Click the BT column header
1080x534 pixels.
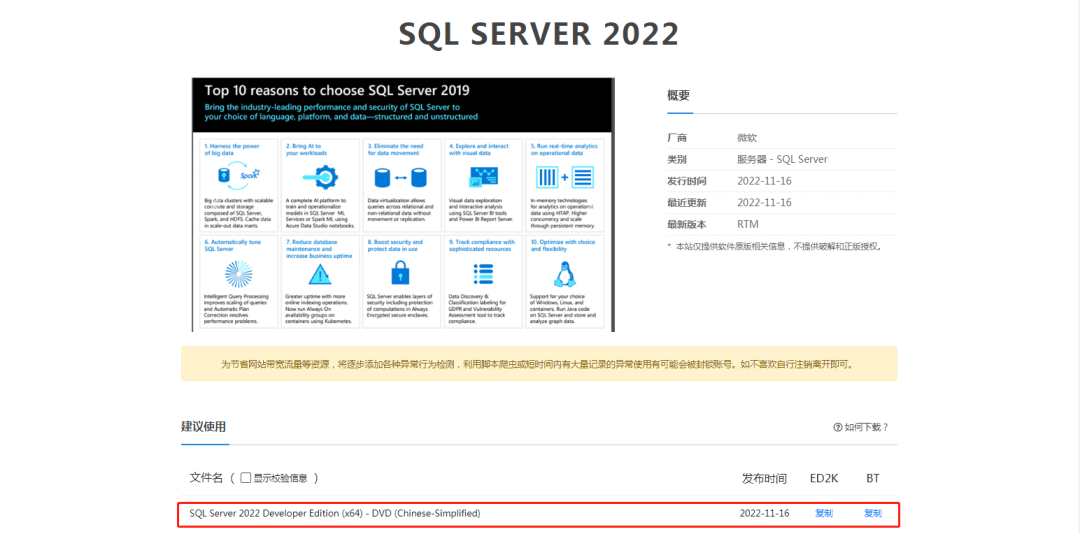point(873,478)
